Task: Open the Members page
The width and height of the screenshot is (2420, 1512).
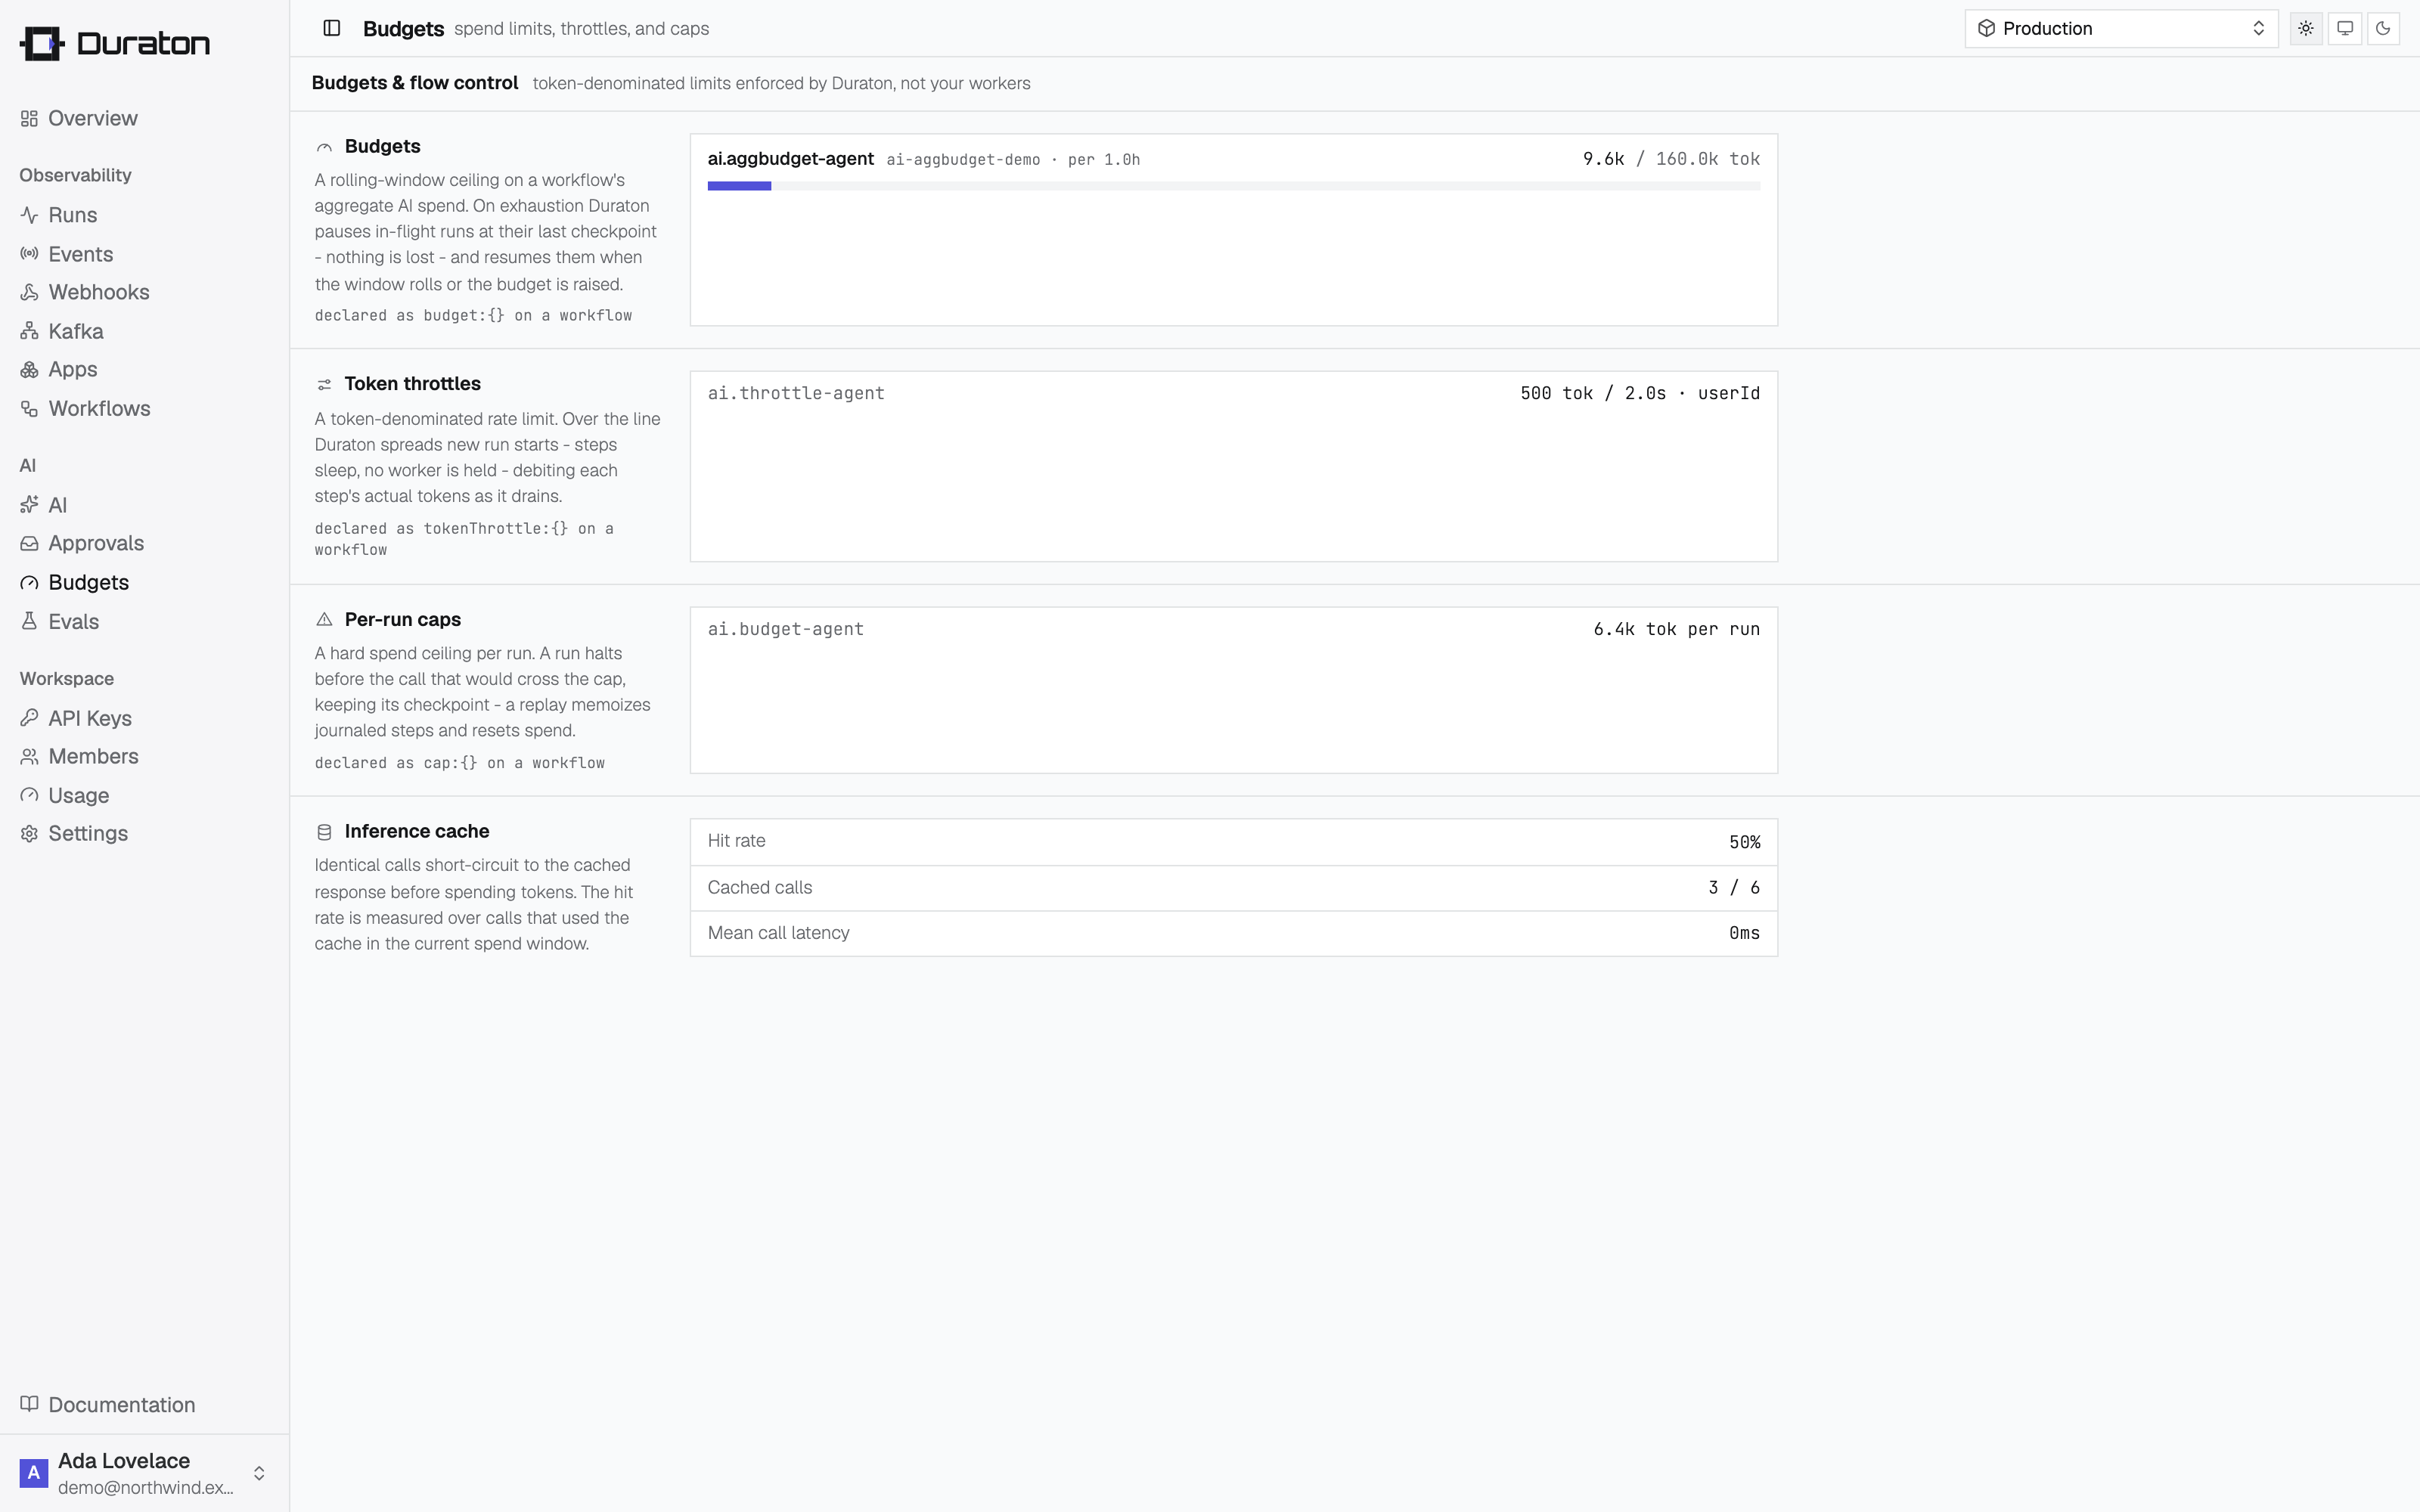Action: (x=94, y=757)
